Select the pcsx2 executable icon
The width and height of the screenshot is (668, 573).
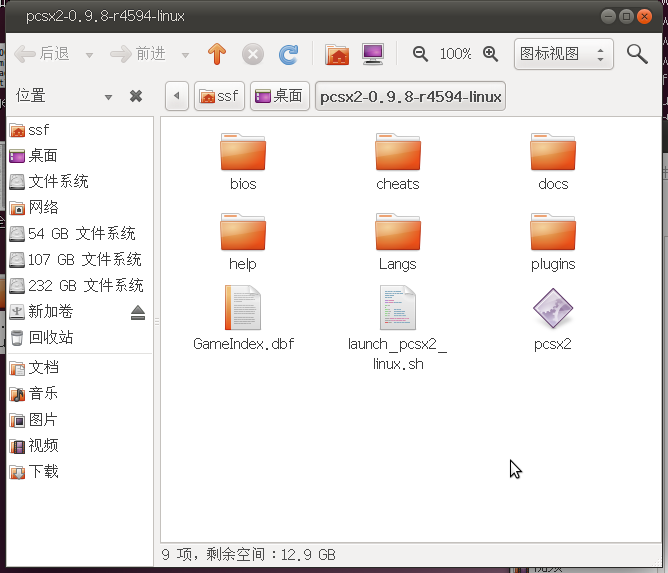coord(553,319)
